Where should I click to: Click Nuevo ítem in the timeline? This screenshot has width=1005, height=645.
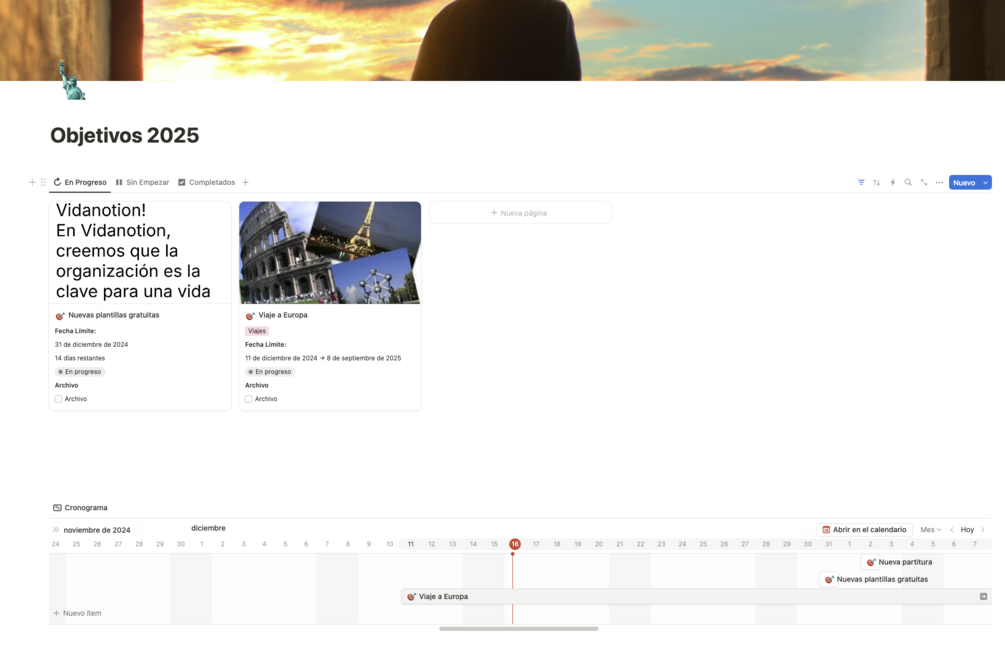[77, 613]
